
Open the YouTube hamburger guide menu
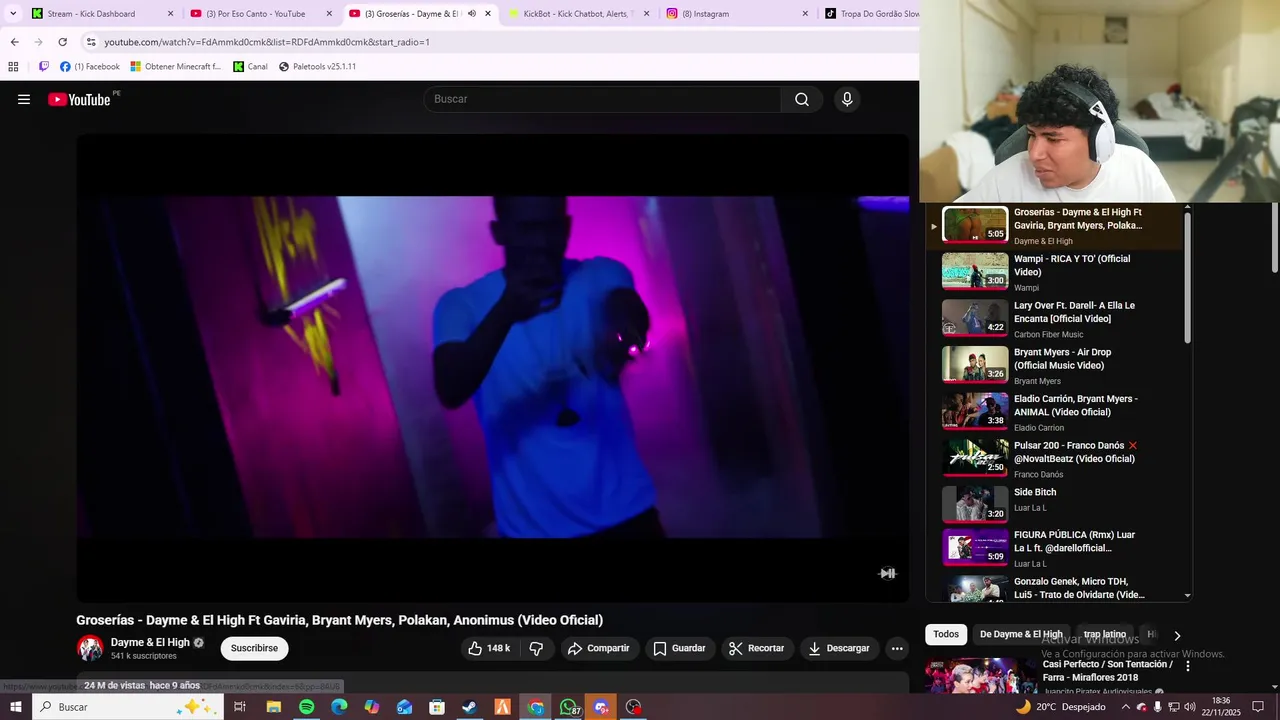tap(24, 99)
